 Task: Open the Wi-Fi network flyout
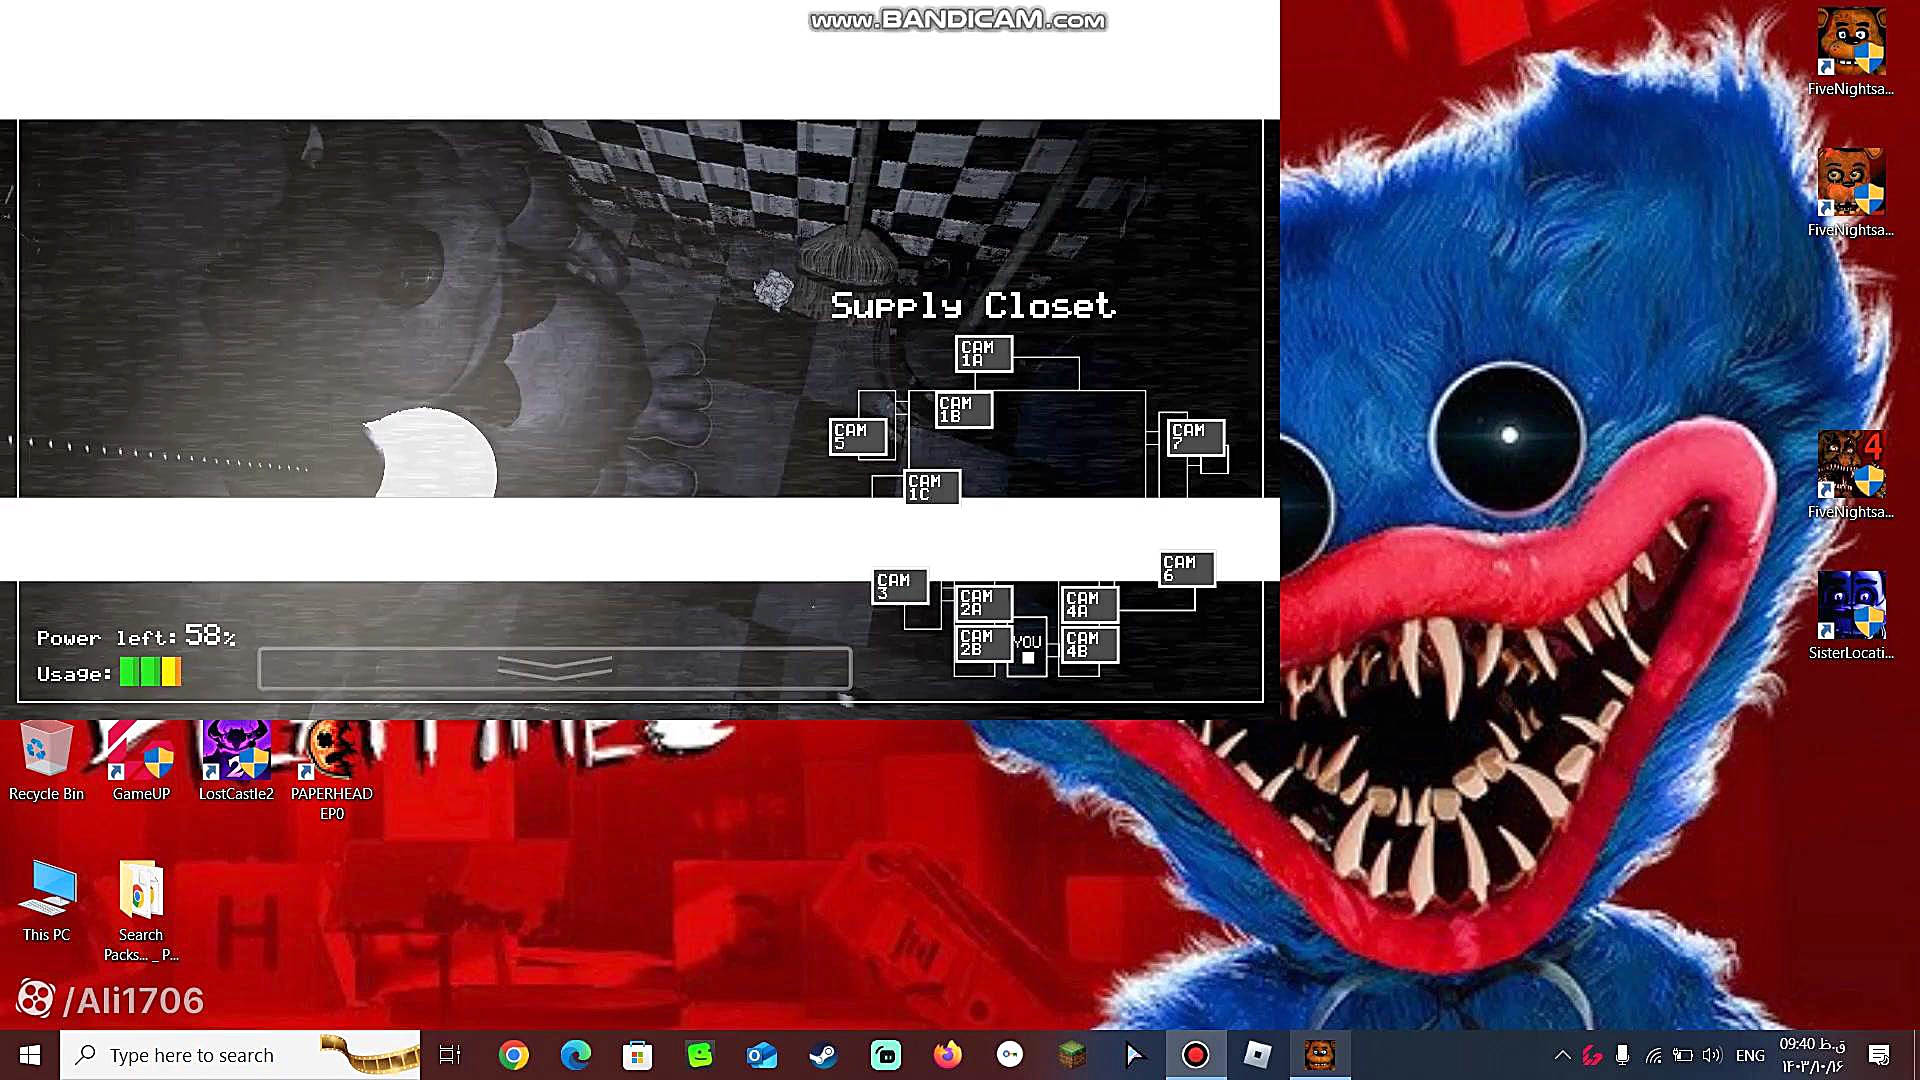[x=1653, y=1055]
